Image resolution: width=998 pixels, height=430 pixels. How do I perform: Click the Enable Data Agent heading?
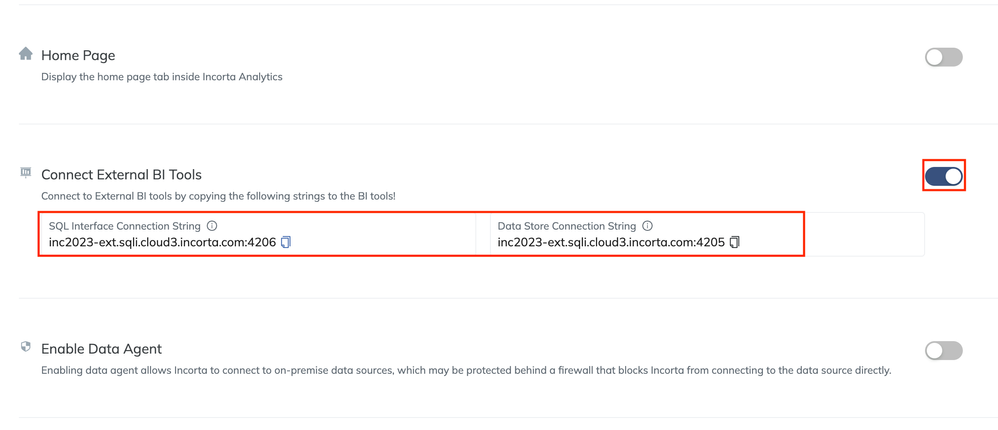click(x=101, y=349)
